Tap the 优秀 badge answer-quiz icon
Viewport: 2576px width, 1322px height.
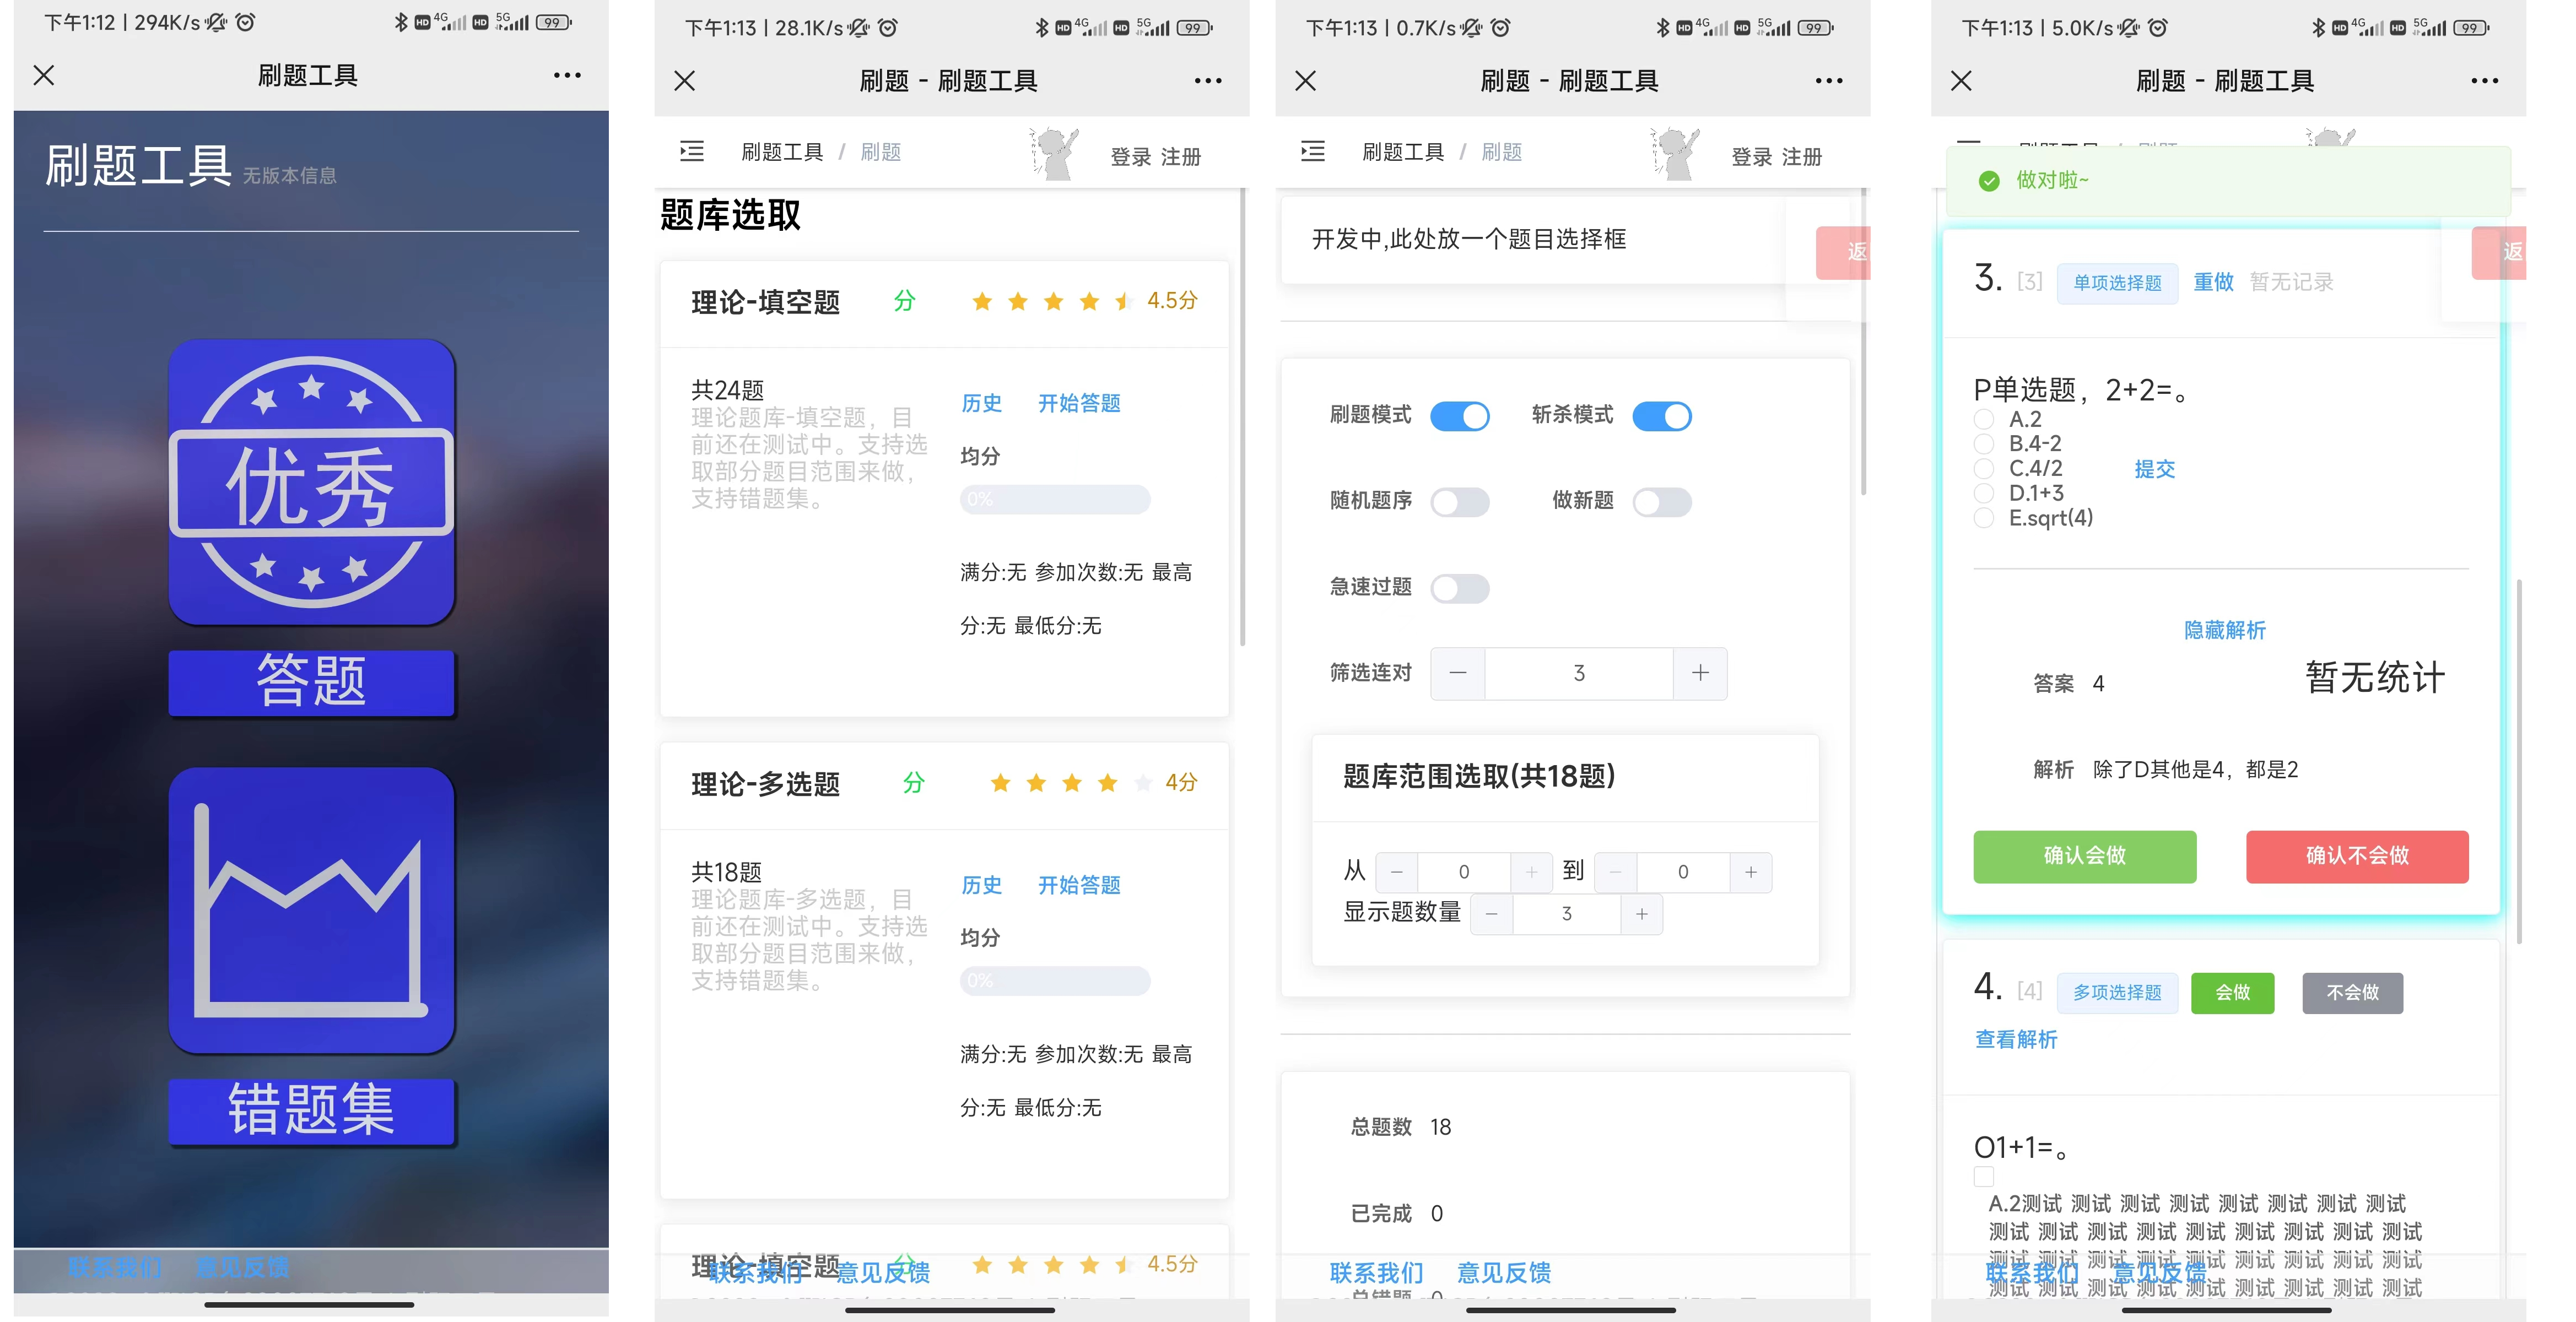[x=311, y=482]
